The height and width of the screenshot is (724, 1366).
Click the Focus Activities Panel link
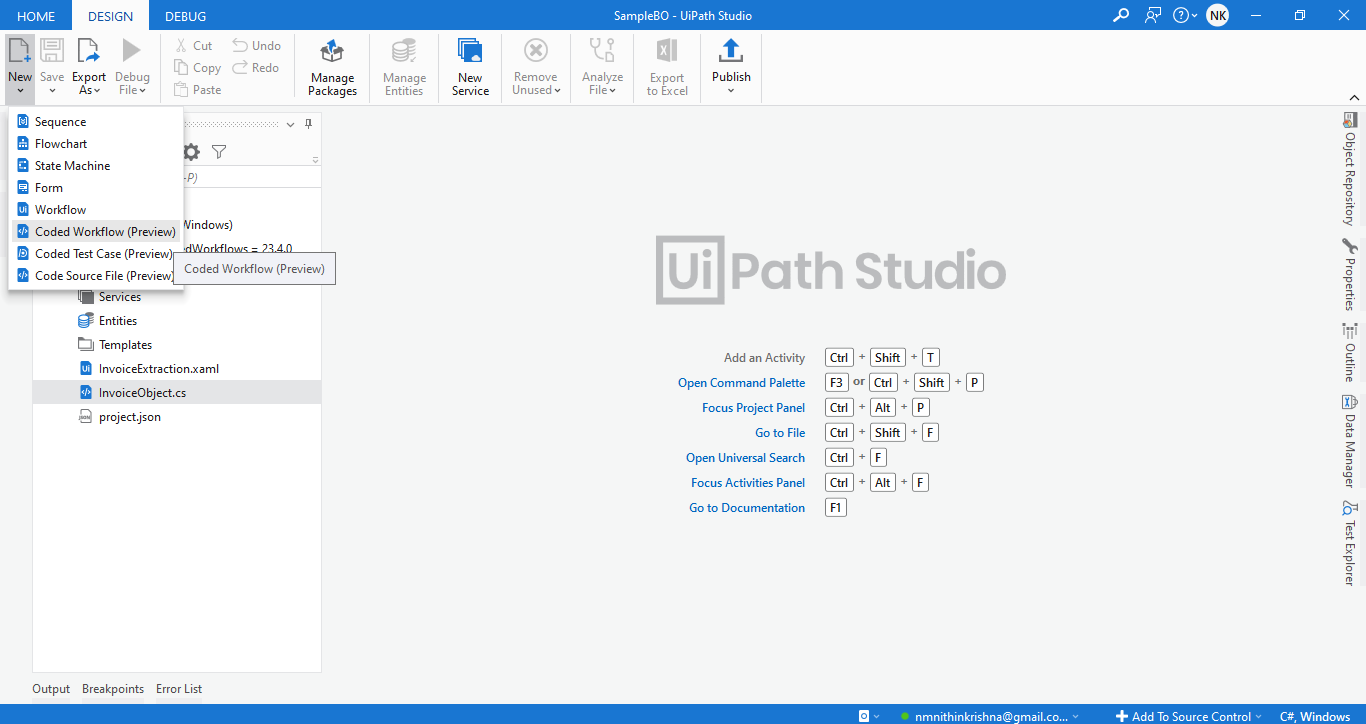[x=748, y=483]
